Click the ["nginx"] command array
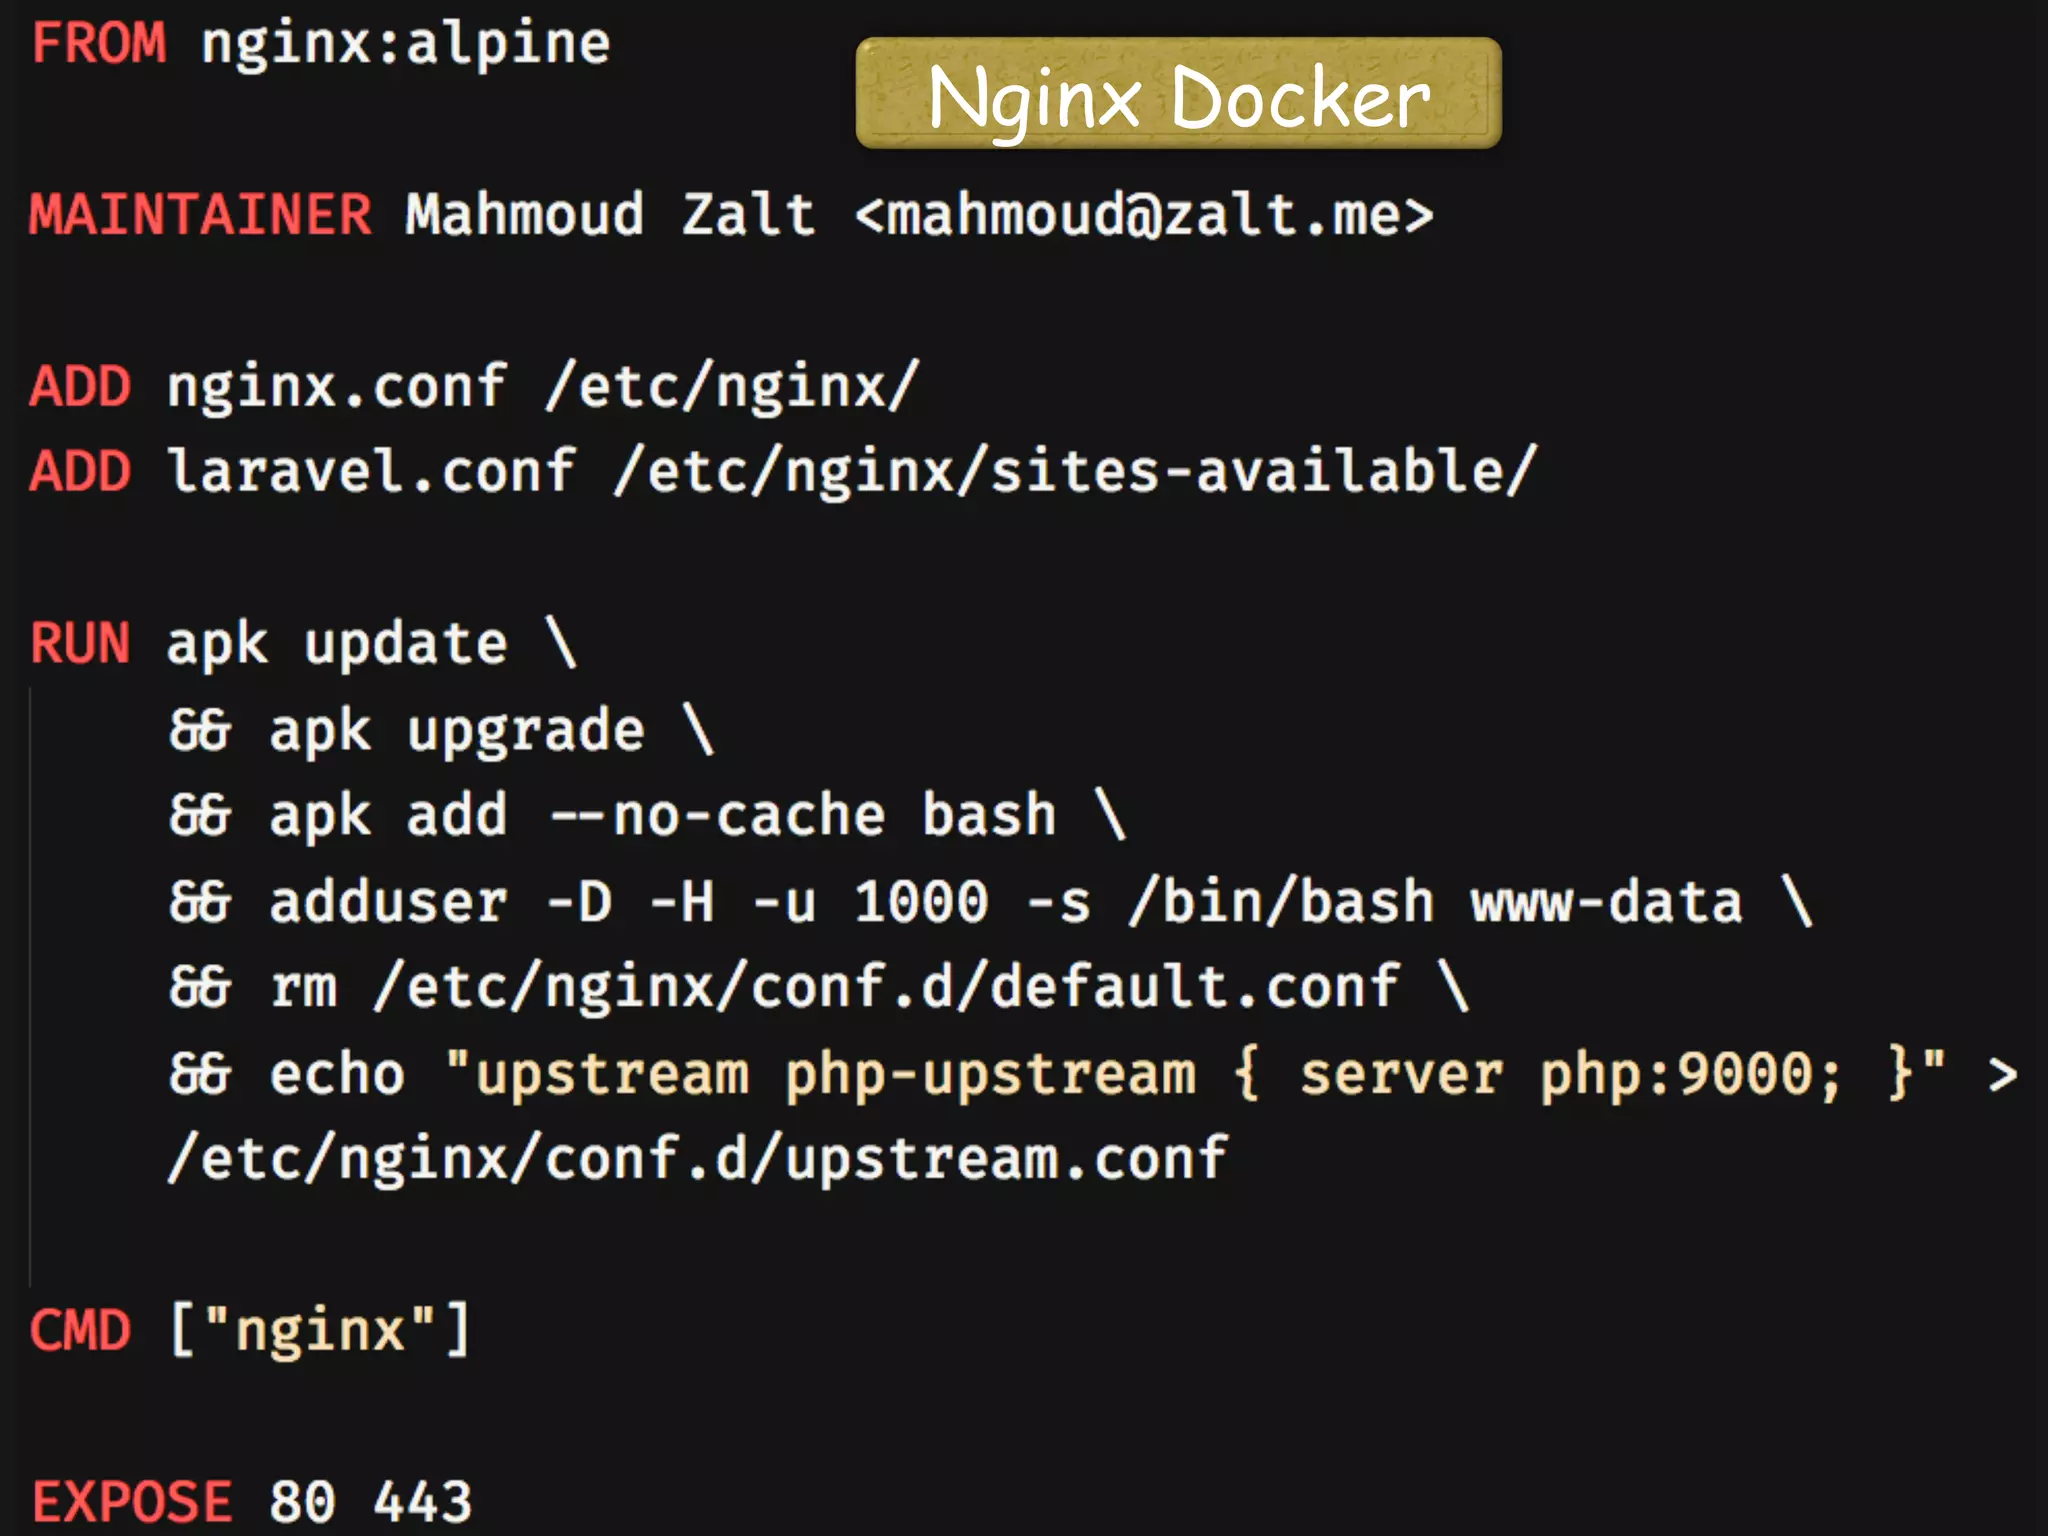 click(x=319, y=1331)
